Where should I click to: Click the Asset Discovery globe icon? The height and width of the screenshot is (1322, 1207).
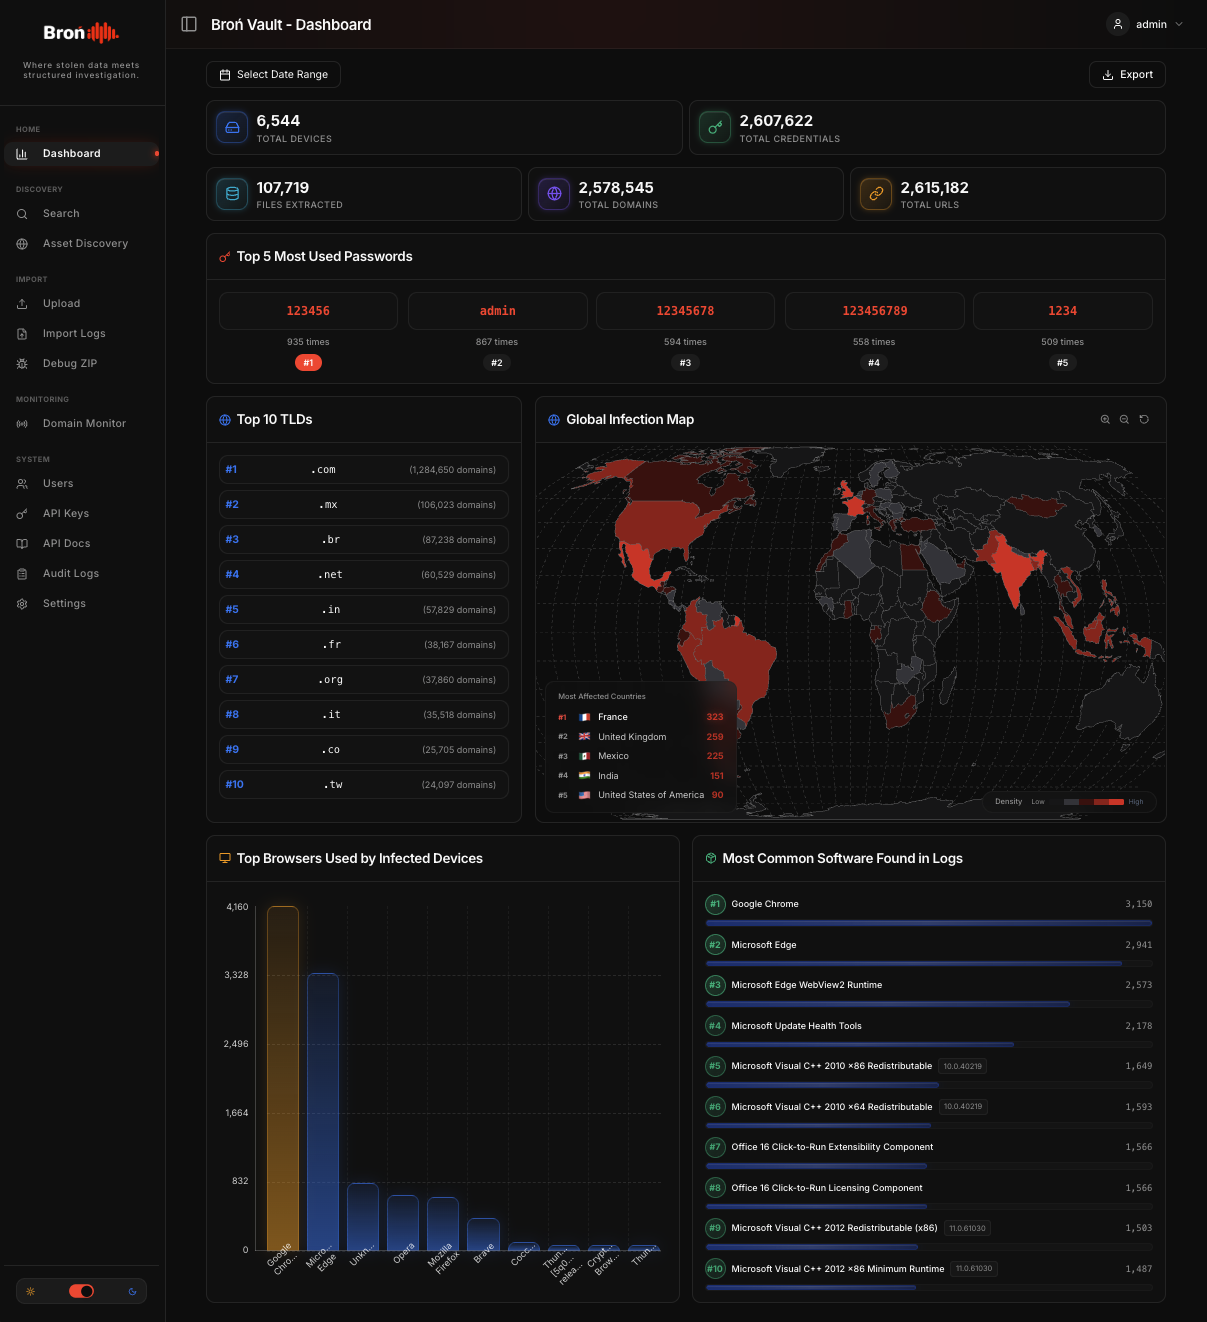point(22,244)
